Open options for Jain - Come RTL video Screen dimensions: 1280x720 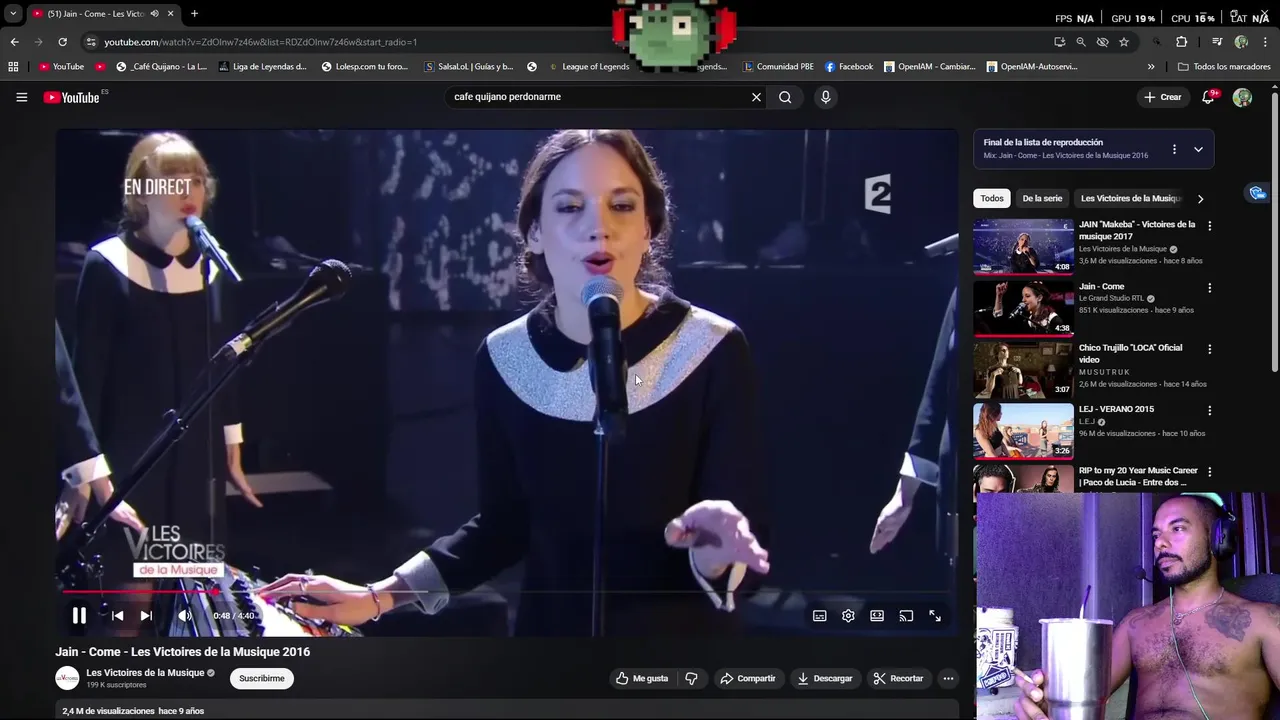(x=1209, y=288)
